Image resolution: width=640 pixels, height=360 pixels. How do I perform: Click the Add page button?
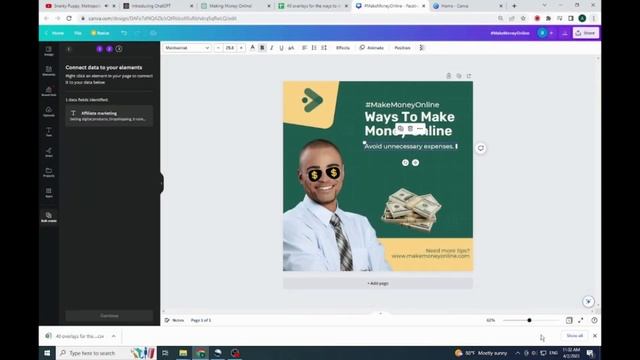point(378,283)
